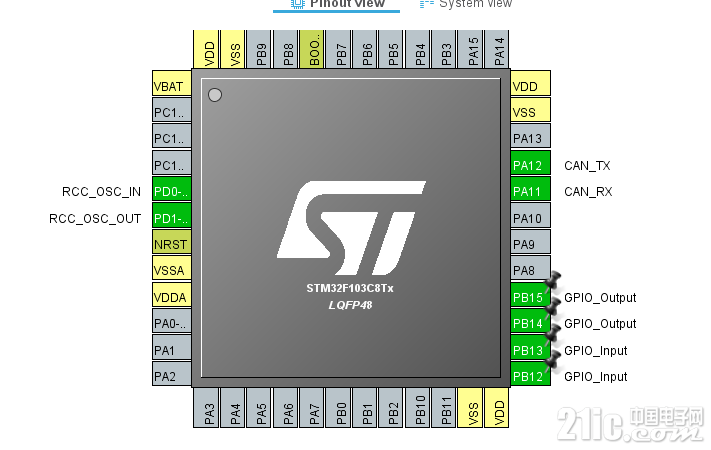711x450 pixels.
Task: Click the green PA12 CAN_TX pin
Action: [531, 163]
